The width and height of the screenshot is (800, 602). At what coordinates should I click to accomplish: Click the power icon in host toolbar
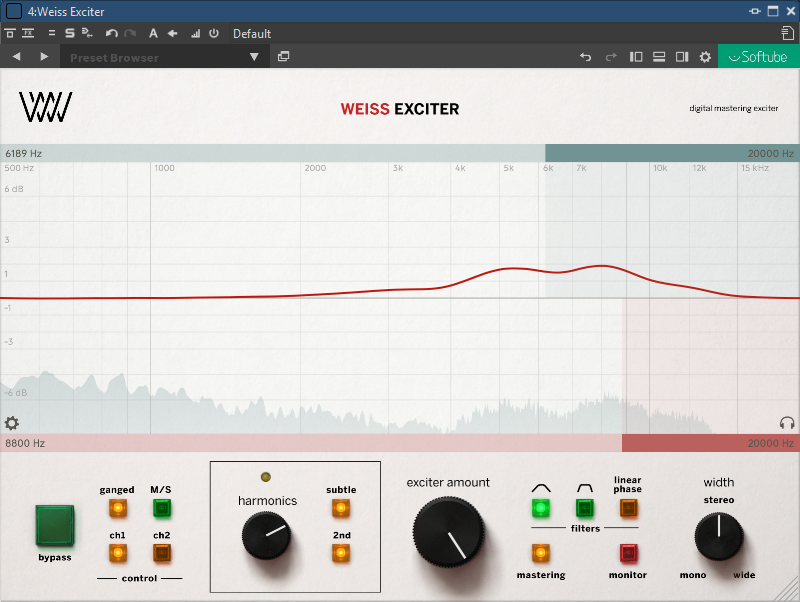[213, 33]
